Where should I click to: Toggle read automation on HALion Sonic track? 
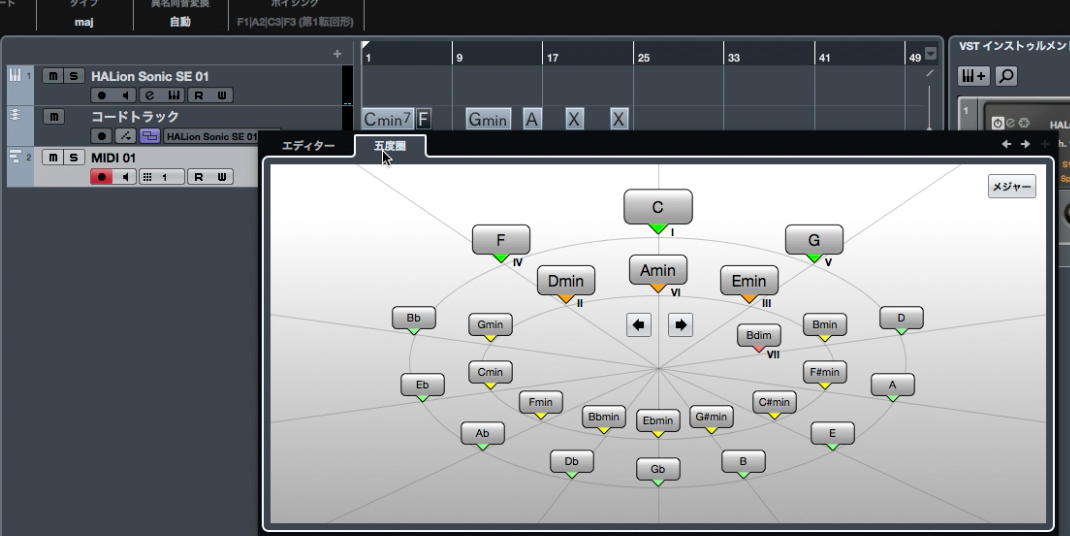[199, 95]
